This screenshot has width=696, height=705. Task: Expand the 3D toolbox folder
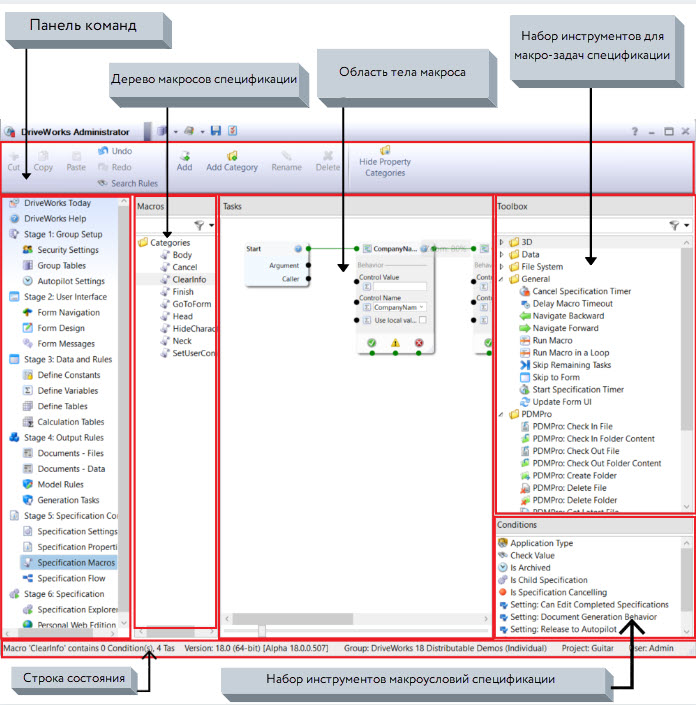(x=502, y=242)
